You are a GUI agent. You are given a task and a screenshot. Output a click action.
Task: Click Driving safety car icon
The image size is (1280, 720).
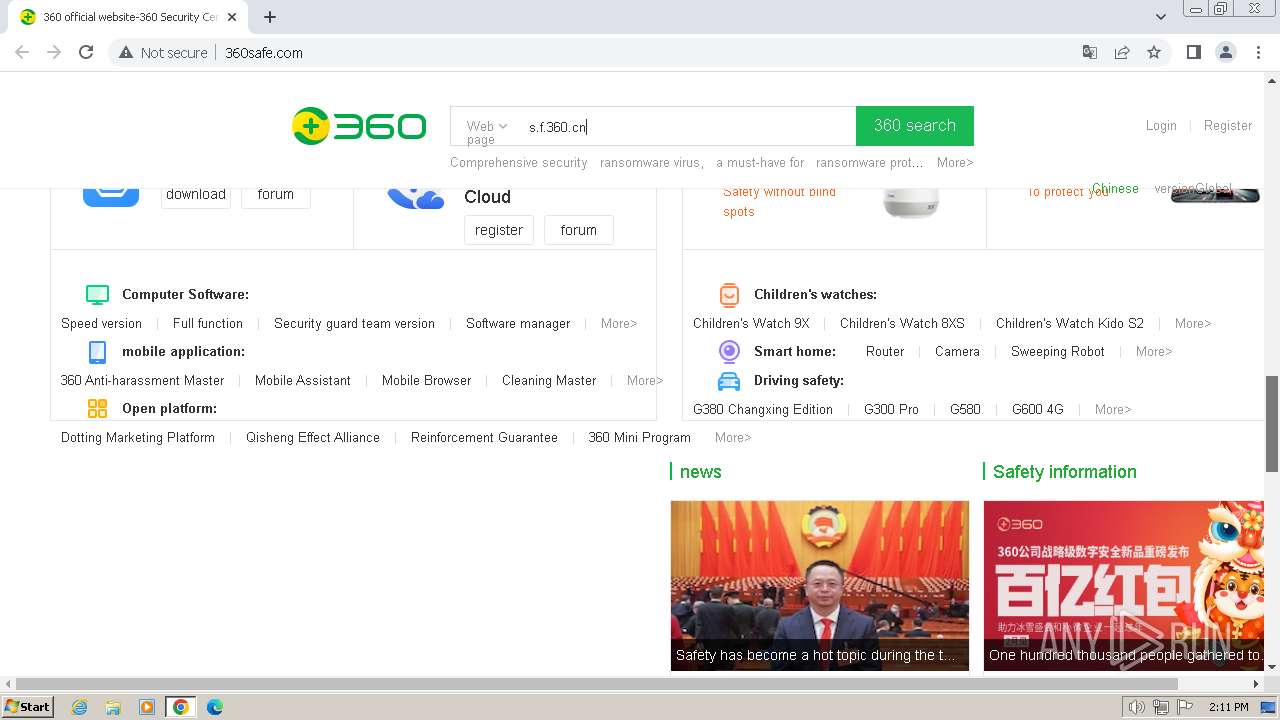click(729, 380)
